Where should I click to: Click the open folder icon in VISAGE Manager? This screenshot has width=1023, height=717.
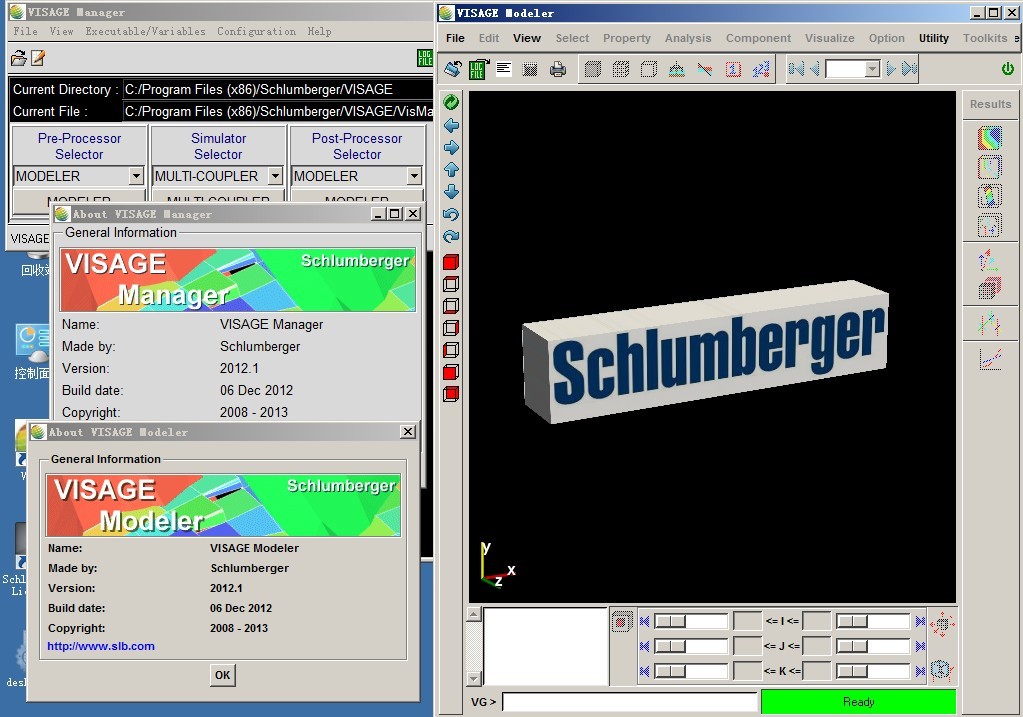point(18,58)
